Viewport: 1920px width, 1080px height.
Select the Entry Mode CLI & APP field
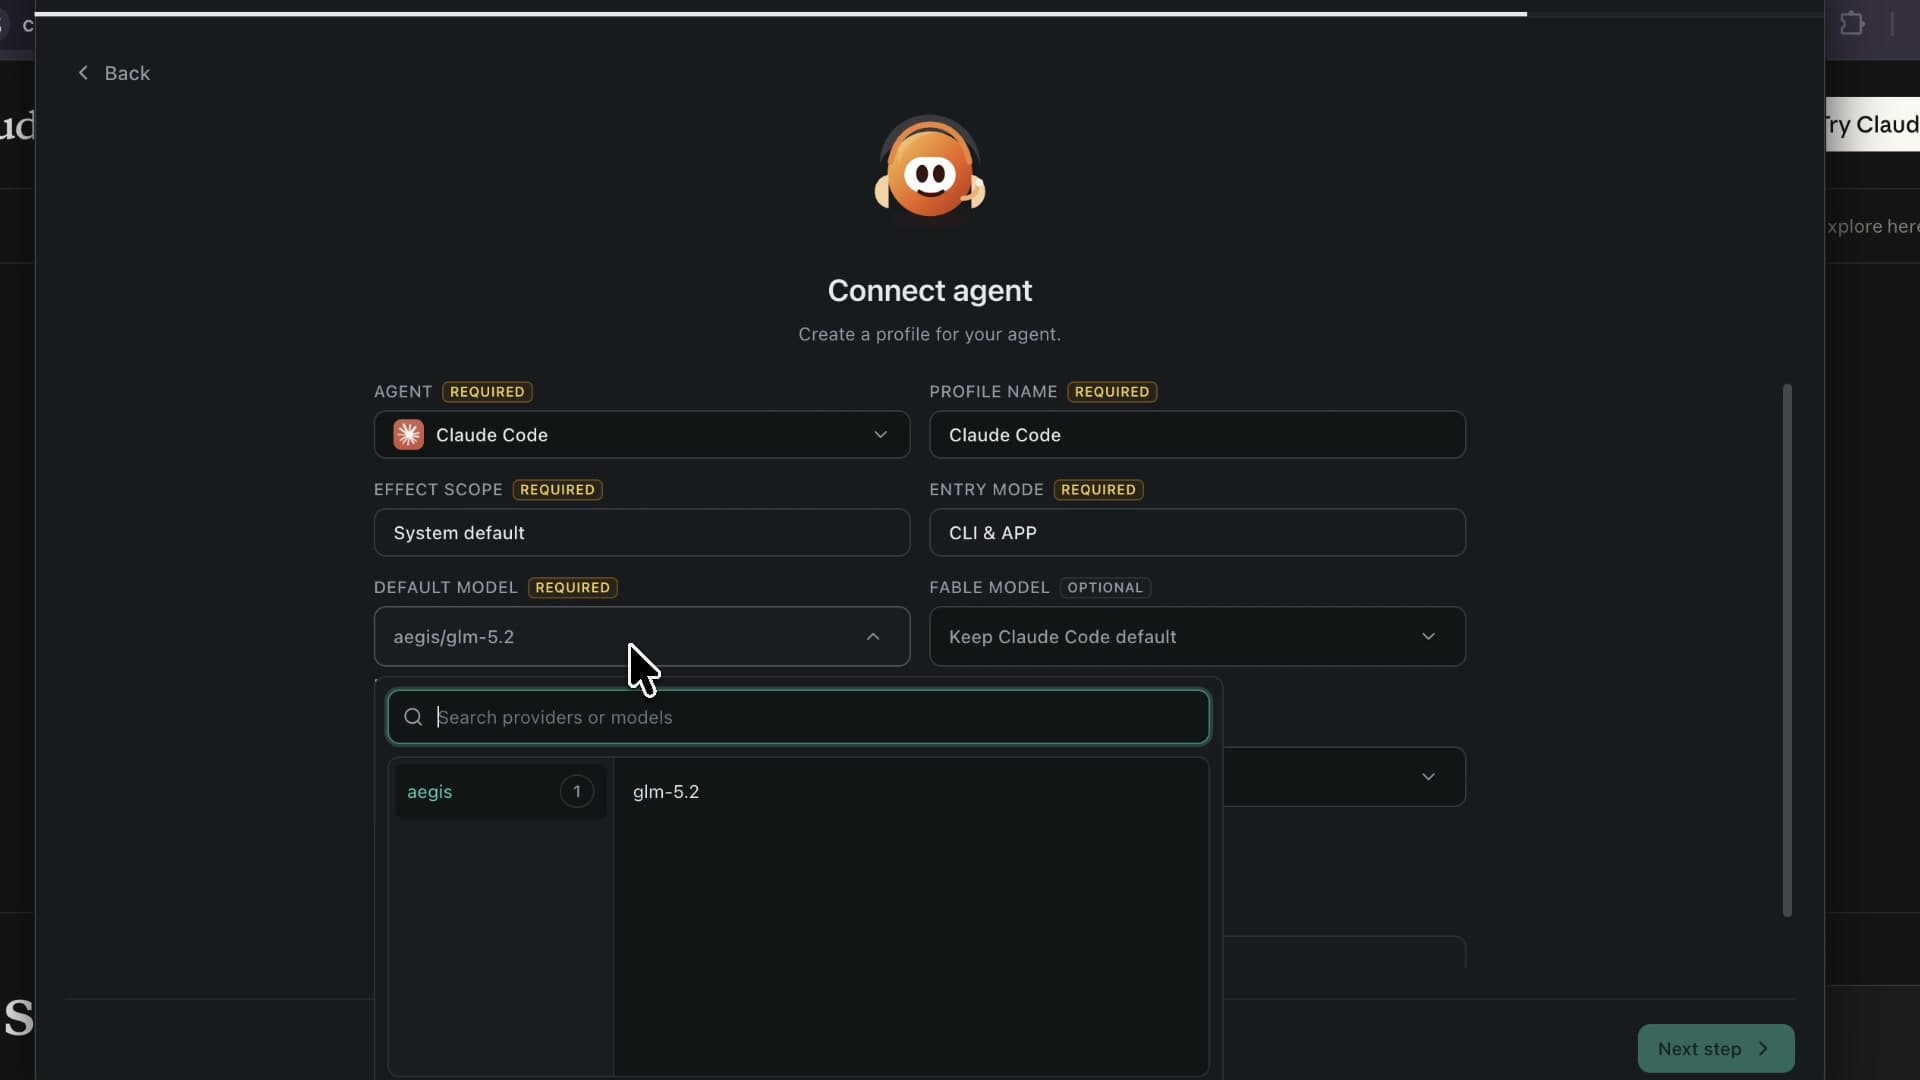click(1197, 533)
